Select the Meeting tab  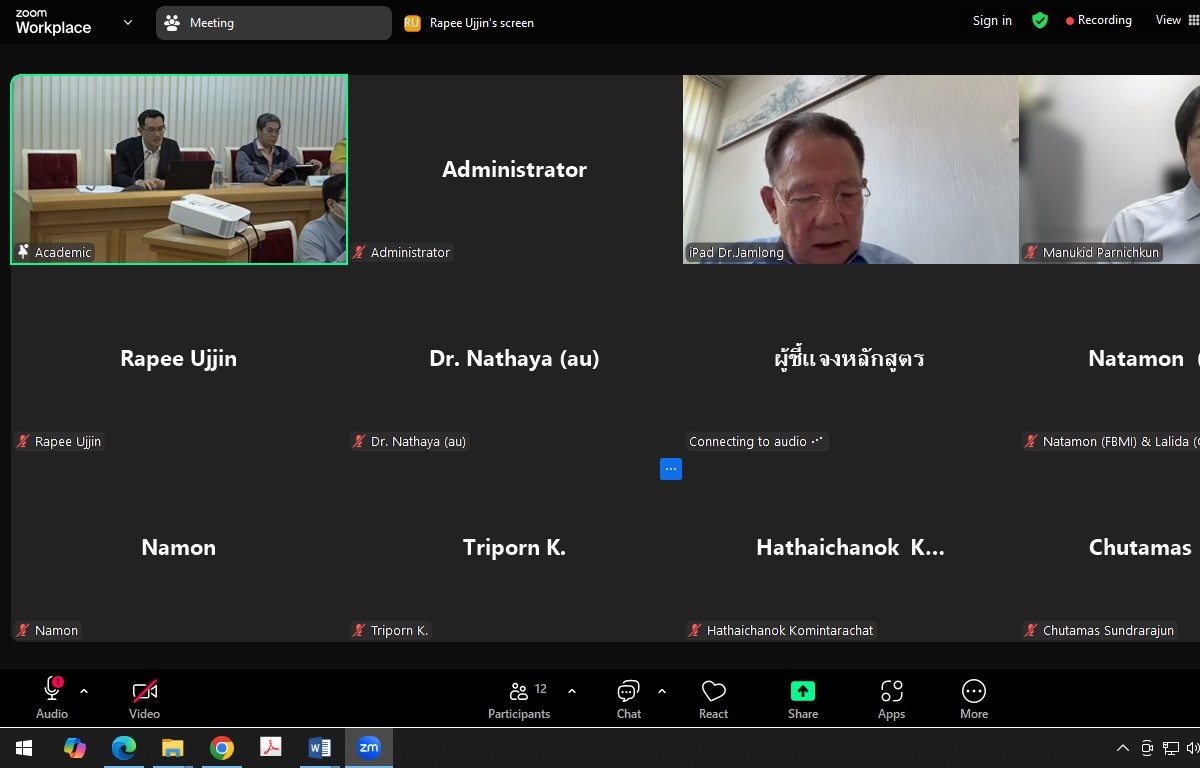(273, 23)
